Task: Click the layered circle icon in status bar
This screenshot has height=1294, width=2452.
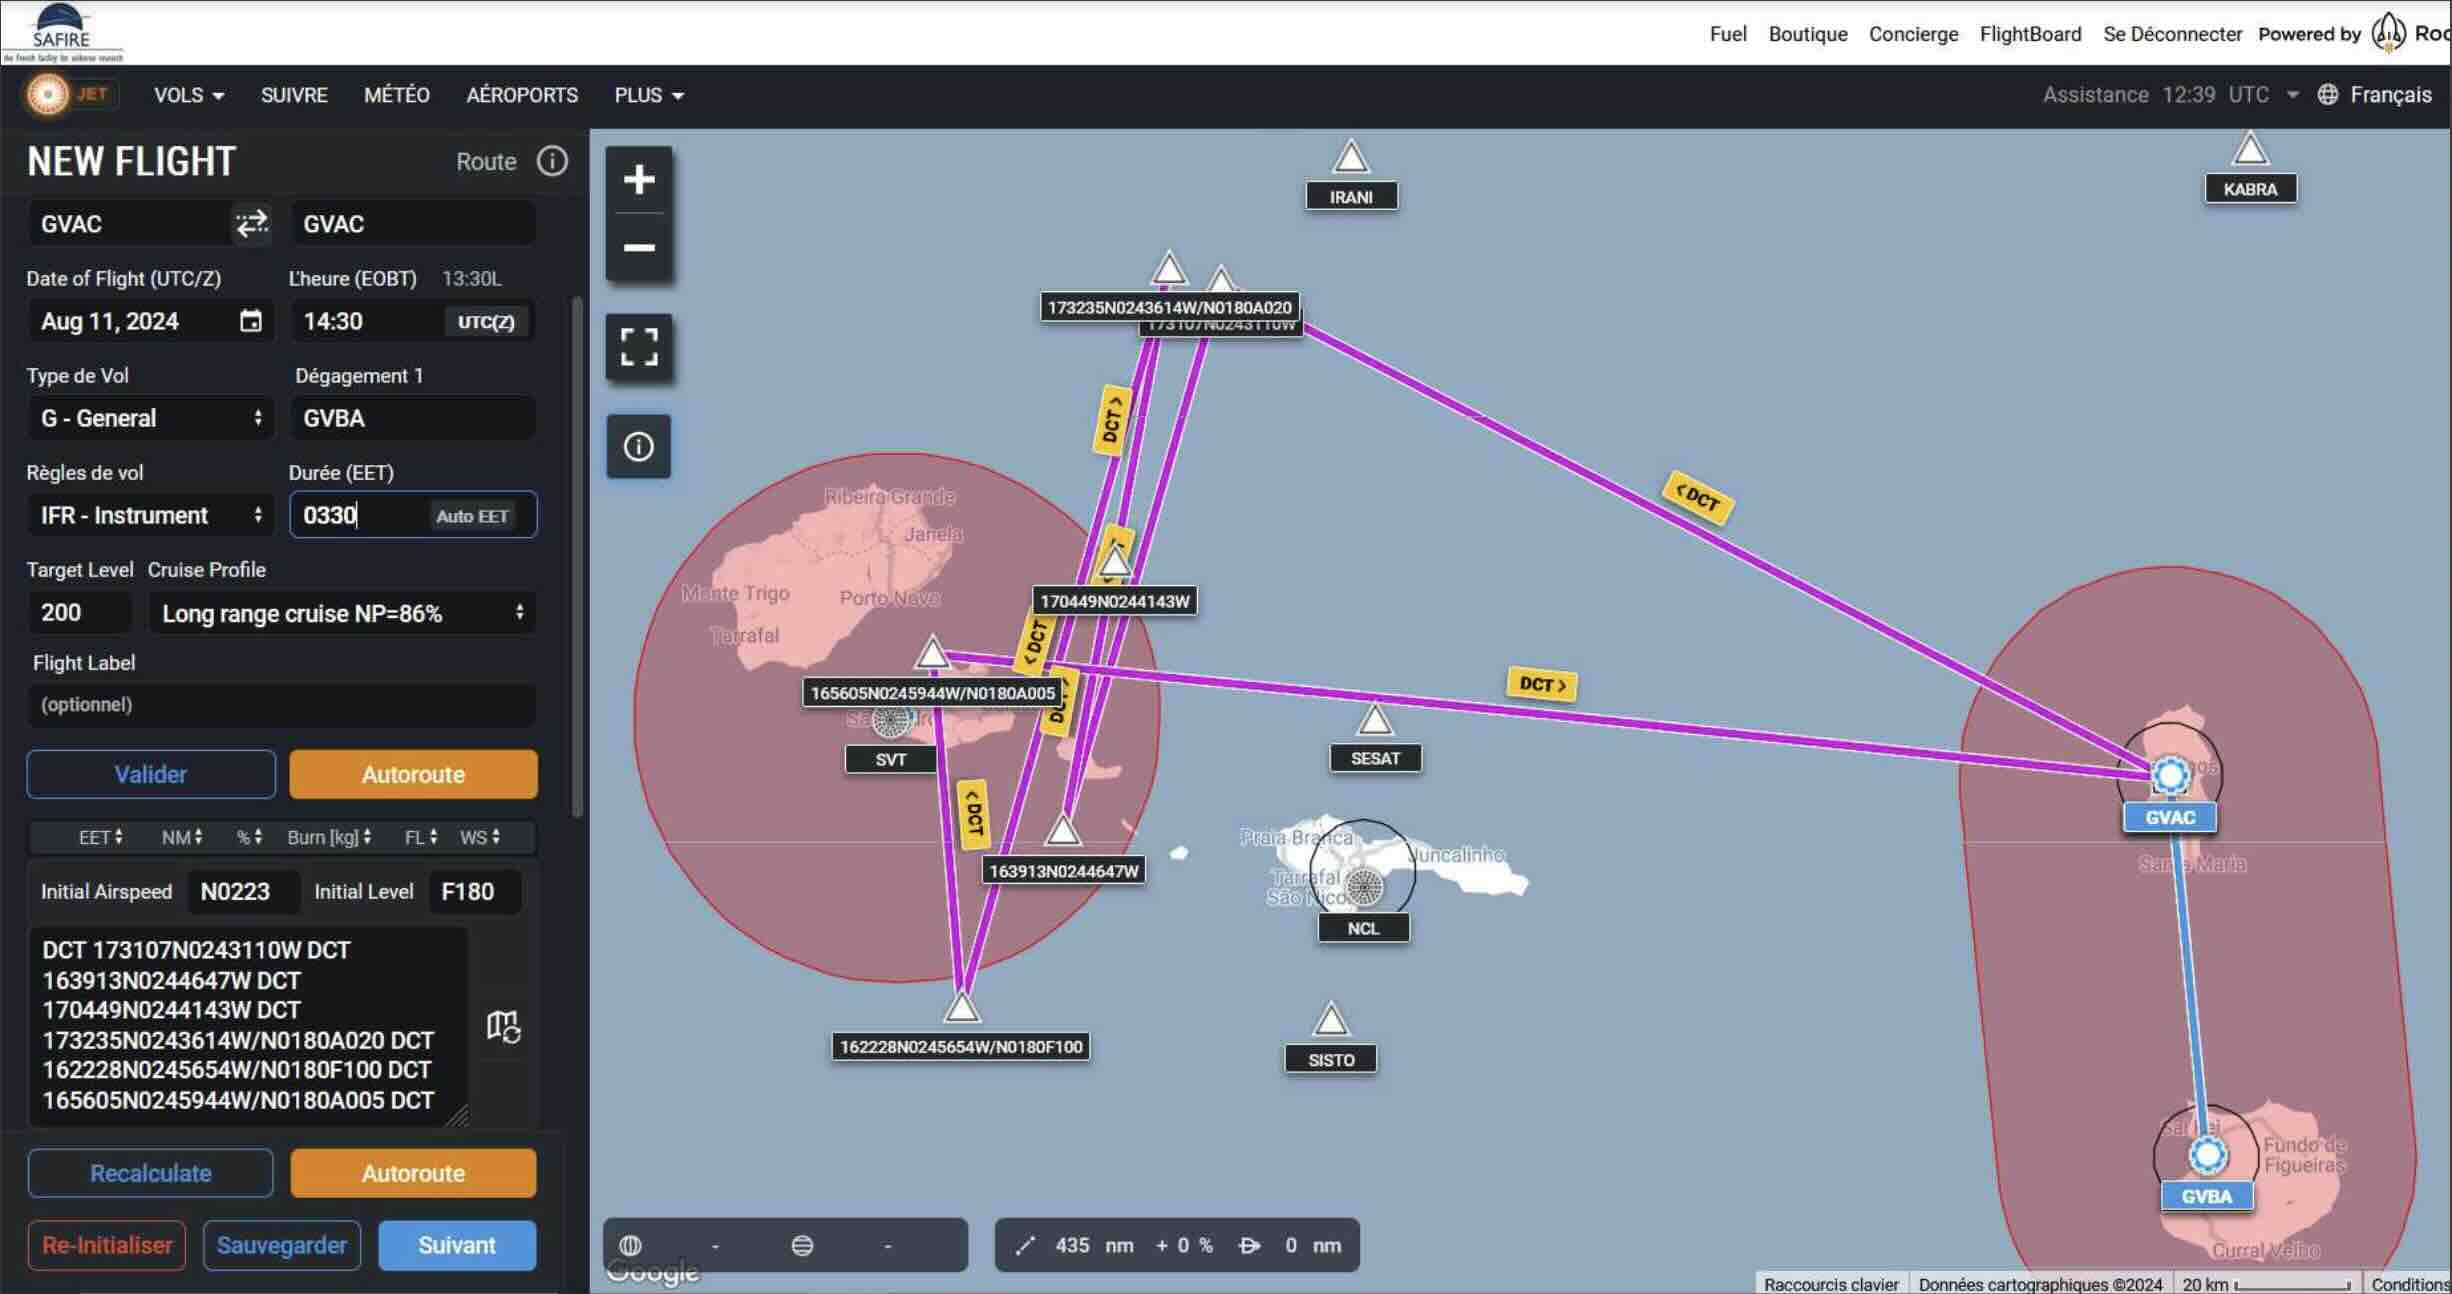Action: click(x=802, y=1245)
